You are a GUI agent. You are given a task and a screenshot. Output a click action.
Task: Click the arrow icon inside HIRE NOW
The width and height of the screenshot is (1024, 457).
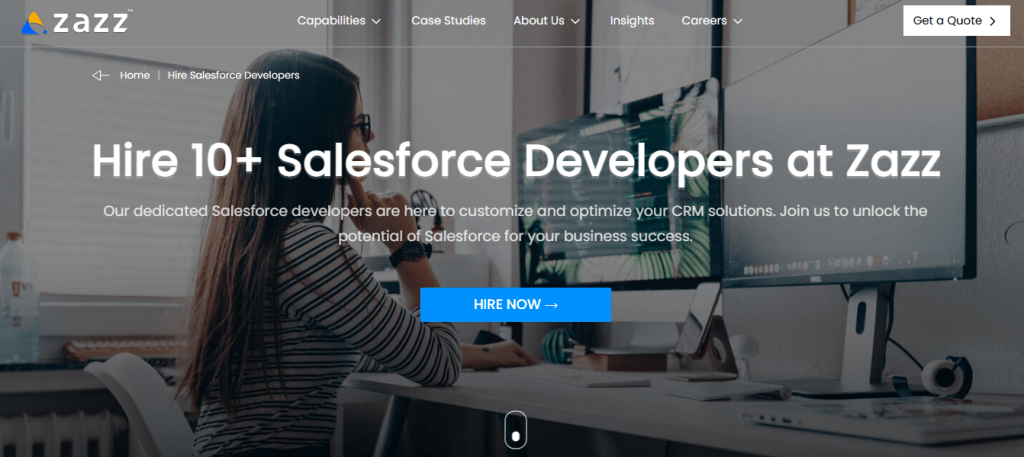(551, 305)
